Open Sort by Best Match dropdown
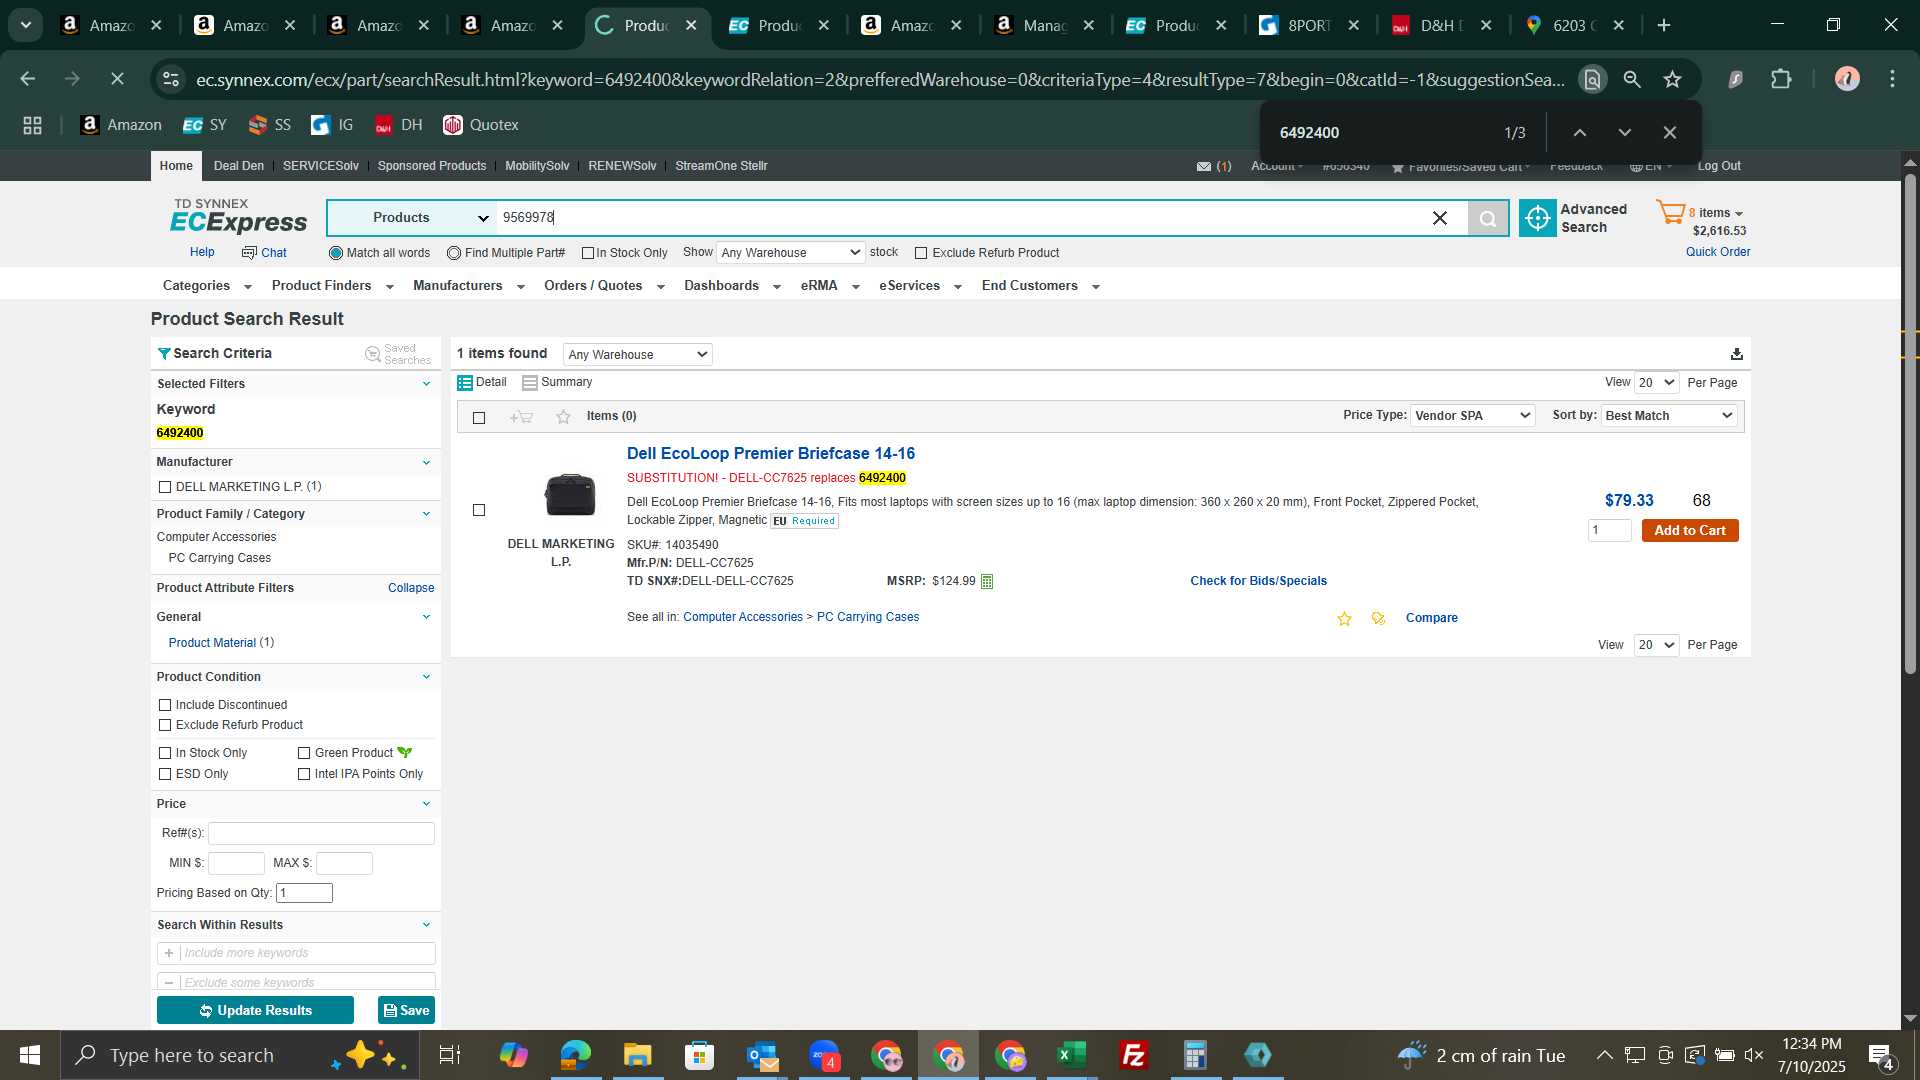Viewport: 1920px width, 1080px height. coord(1669,416)
